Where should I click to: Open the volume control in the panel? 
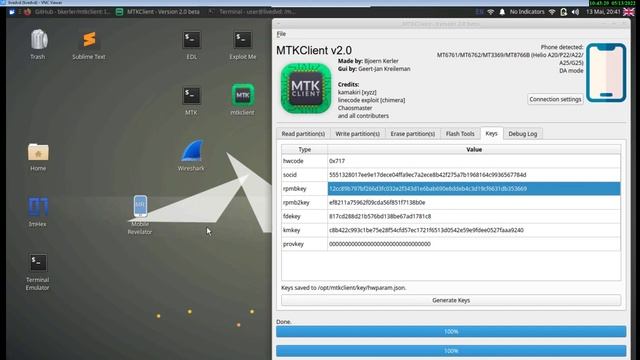[575, 12]
